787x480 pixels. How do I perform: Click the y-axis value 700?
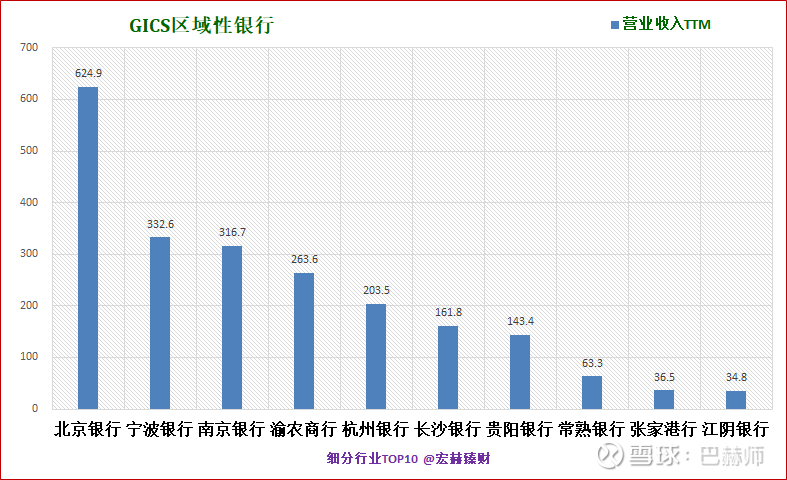click(x=29, y=48)
